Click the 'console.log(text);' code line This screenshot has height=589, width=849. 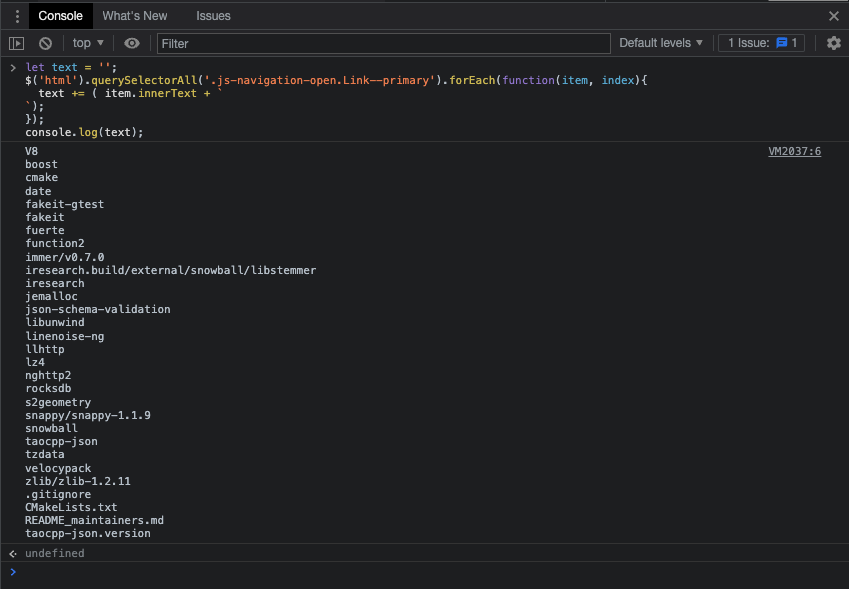tap(84, 132)
